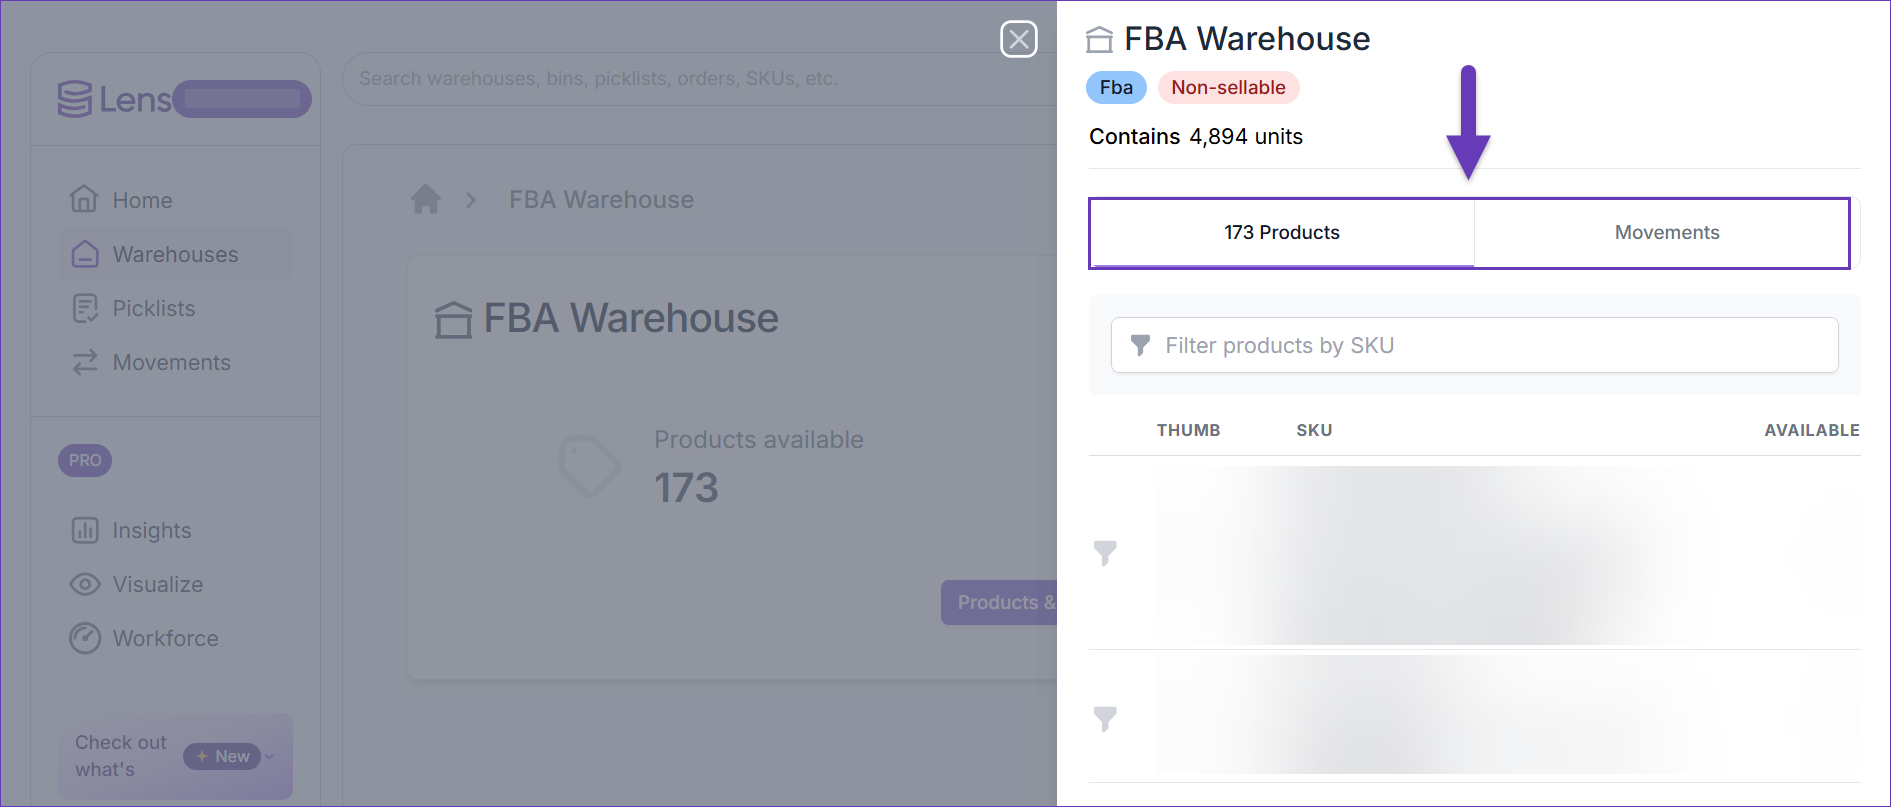The width and height of the screenshot is (1891, 807).
Task: Open the Workforce gauge item
Action: coord(85,638)
